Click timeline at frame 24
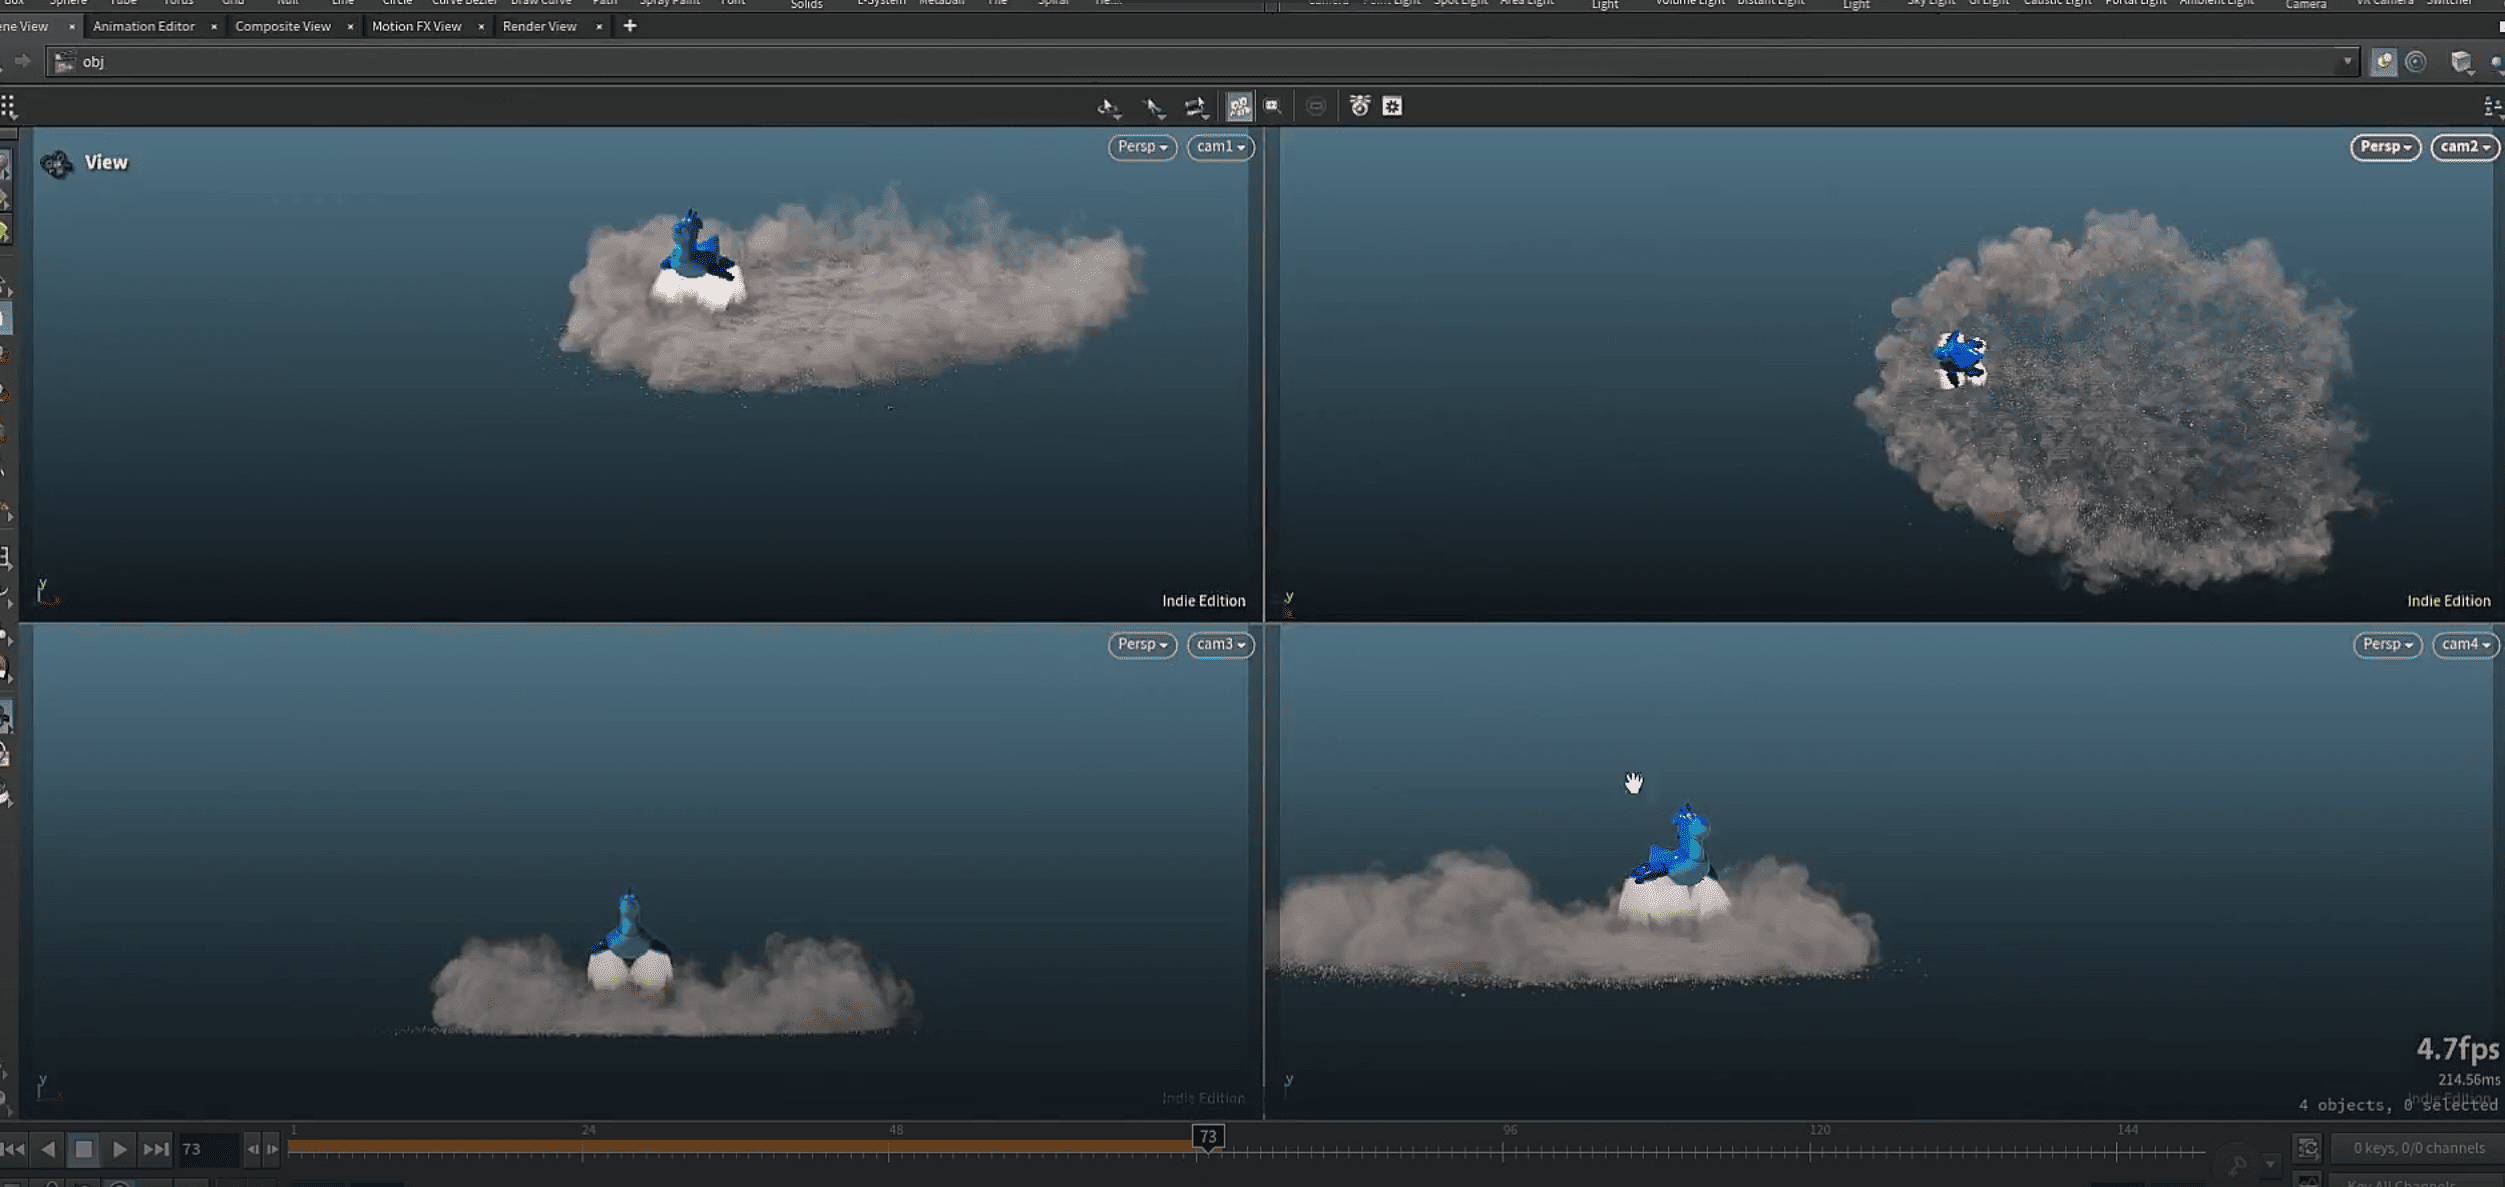Image resolution: width=2505 pixels, height=1187 pixels. pyautogui.click(x=582, y=1148)
